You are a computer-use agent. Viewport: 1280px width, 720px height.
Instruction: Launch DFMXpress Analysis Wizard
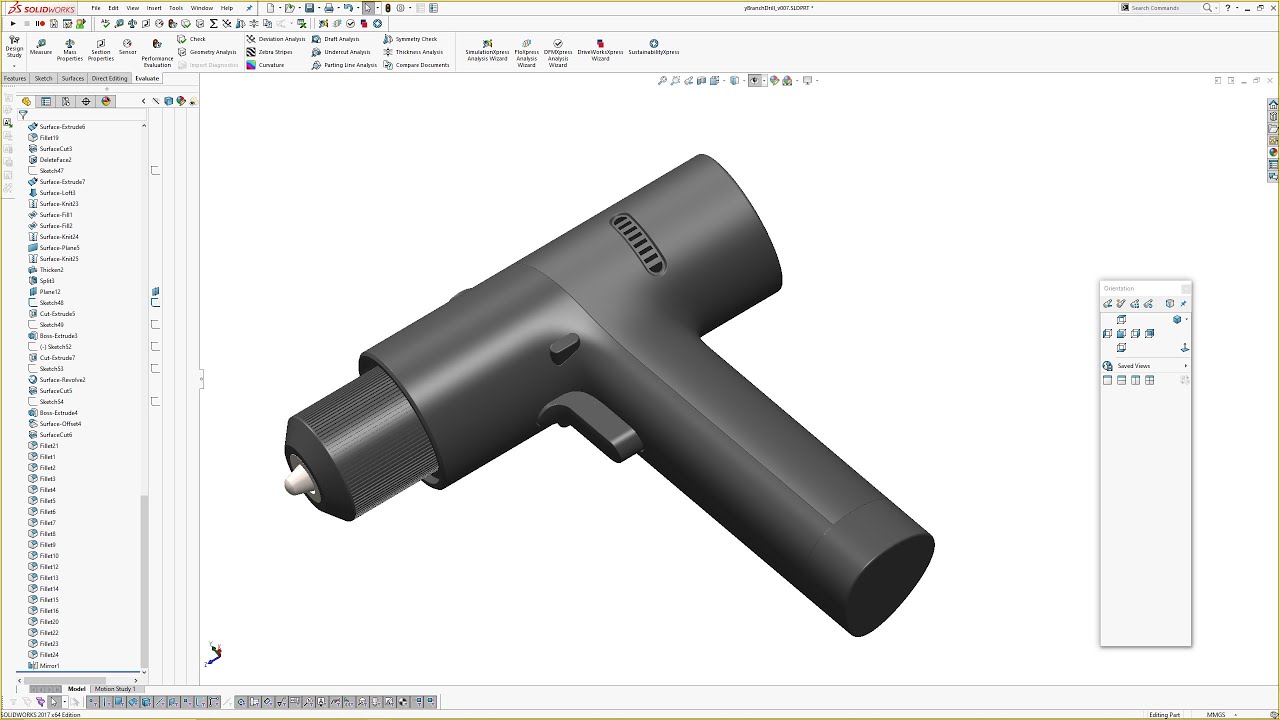click(x=558, y=52)
